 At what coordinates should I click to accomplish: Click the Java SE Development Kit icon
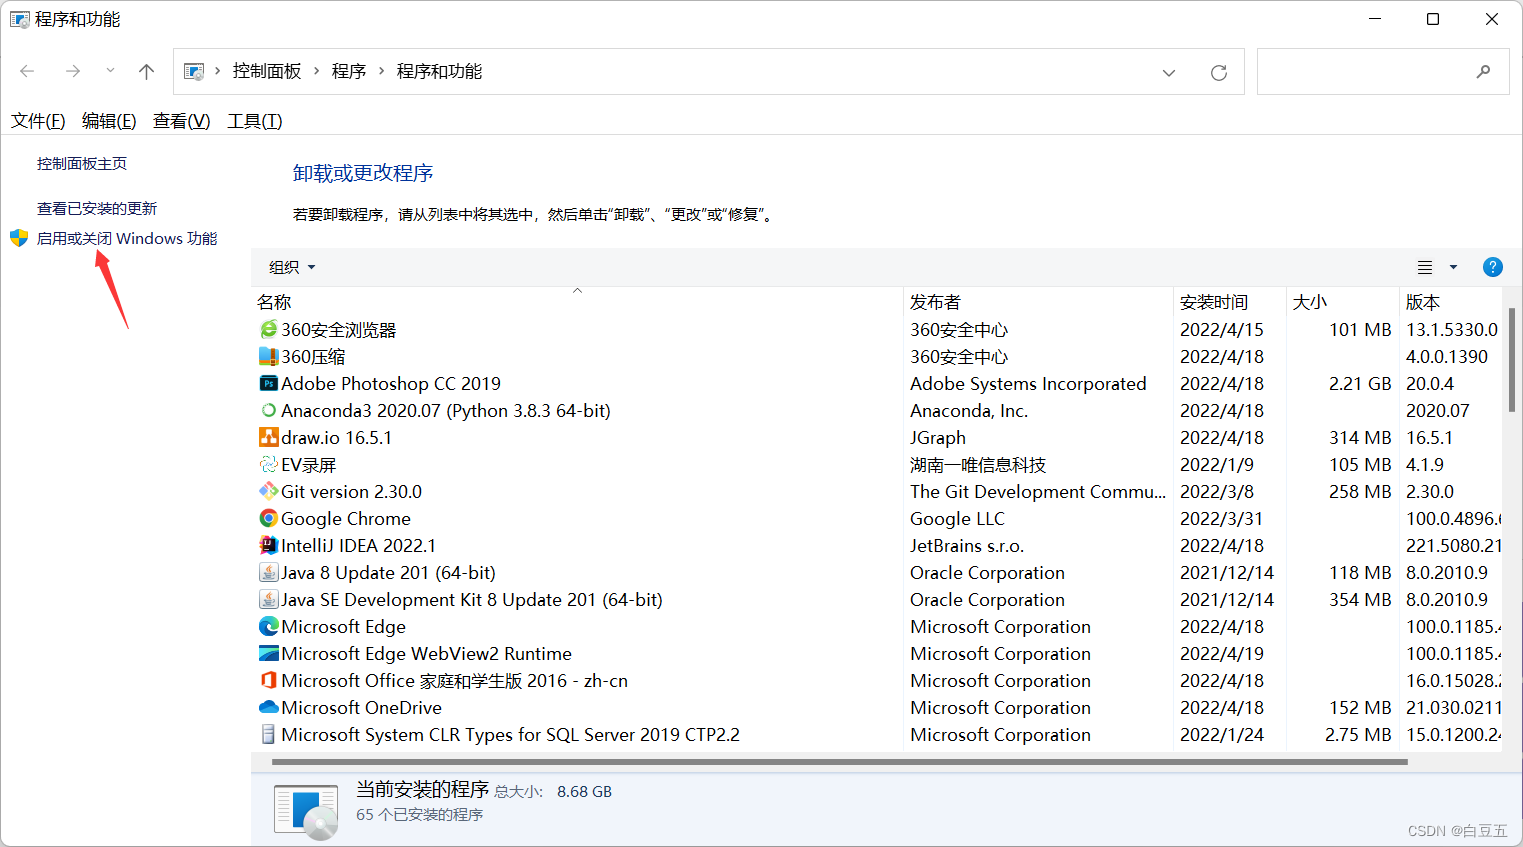(268, 599)
